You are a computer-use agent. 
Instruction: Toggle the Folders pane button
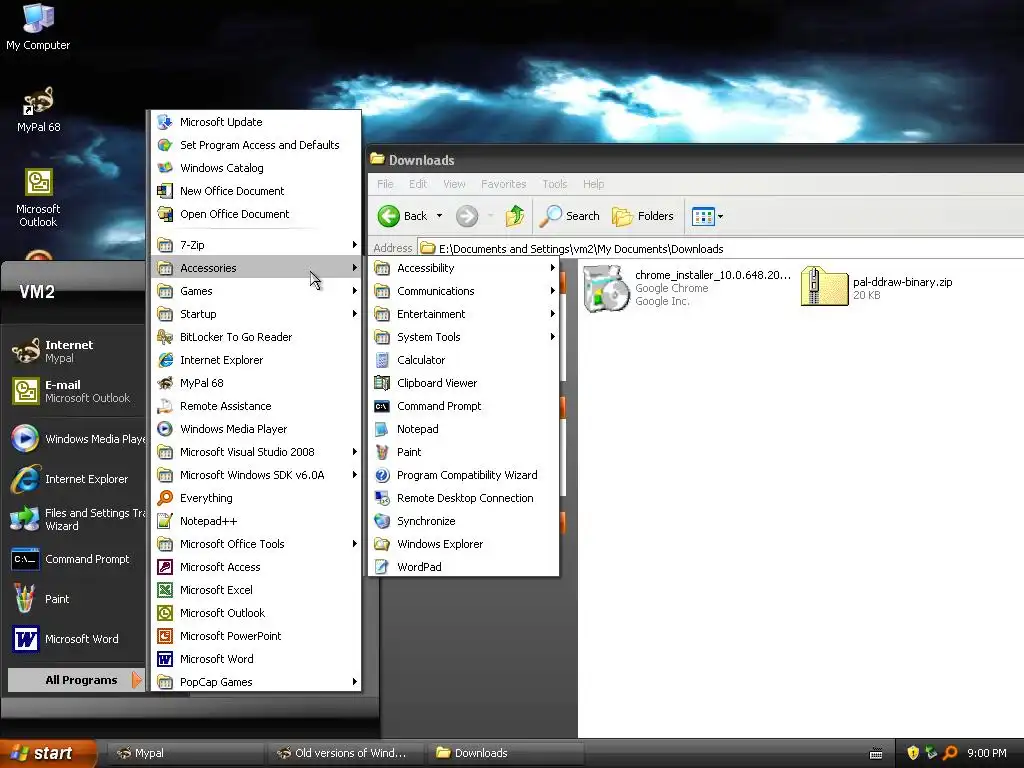(643, 216)
